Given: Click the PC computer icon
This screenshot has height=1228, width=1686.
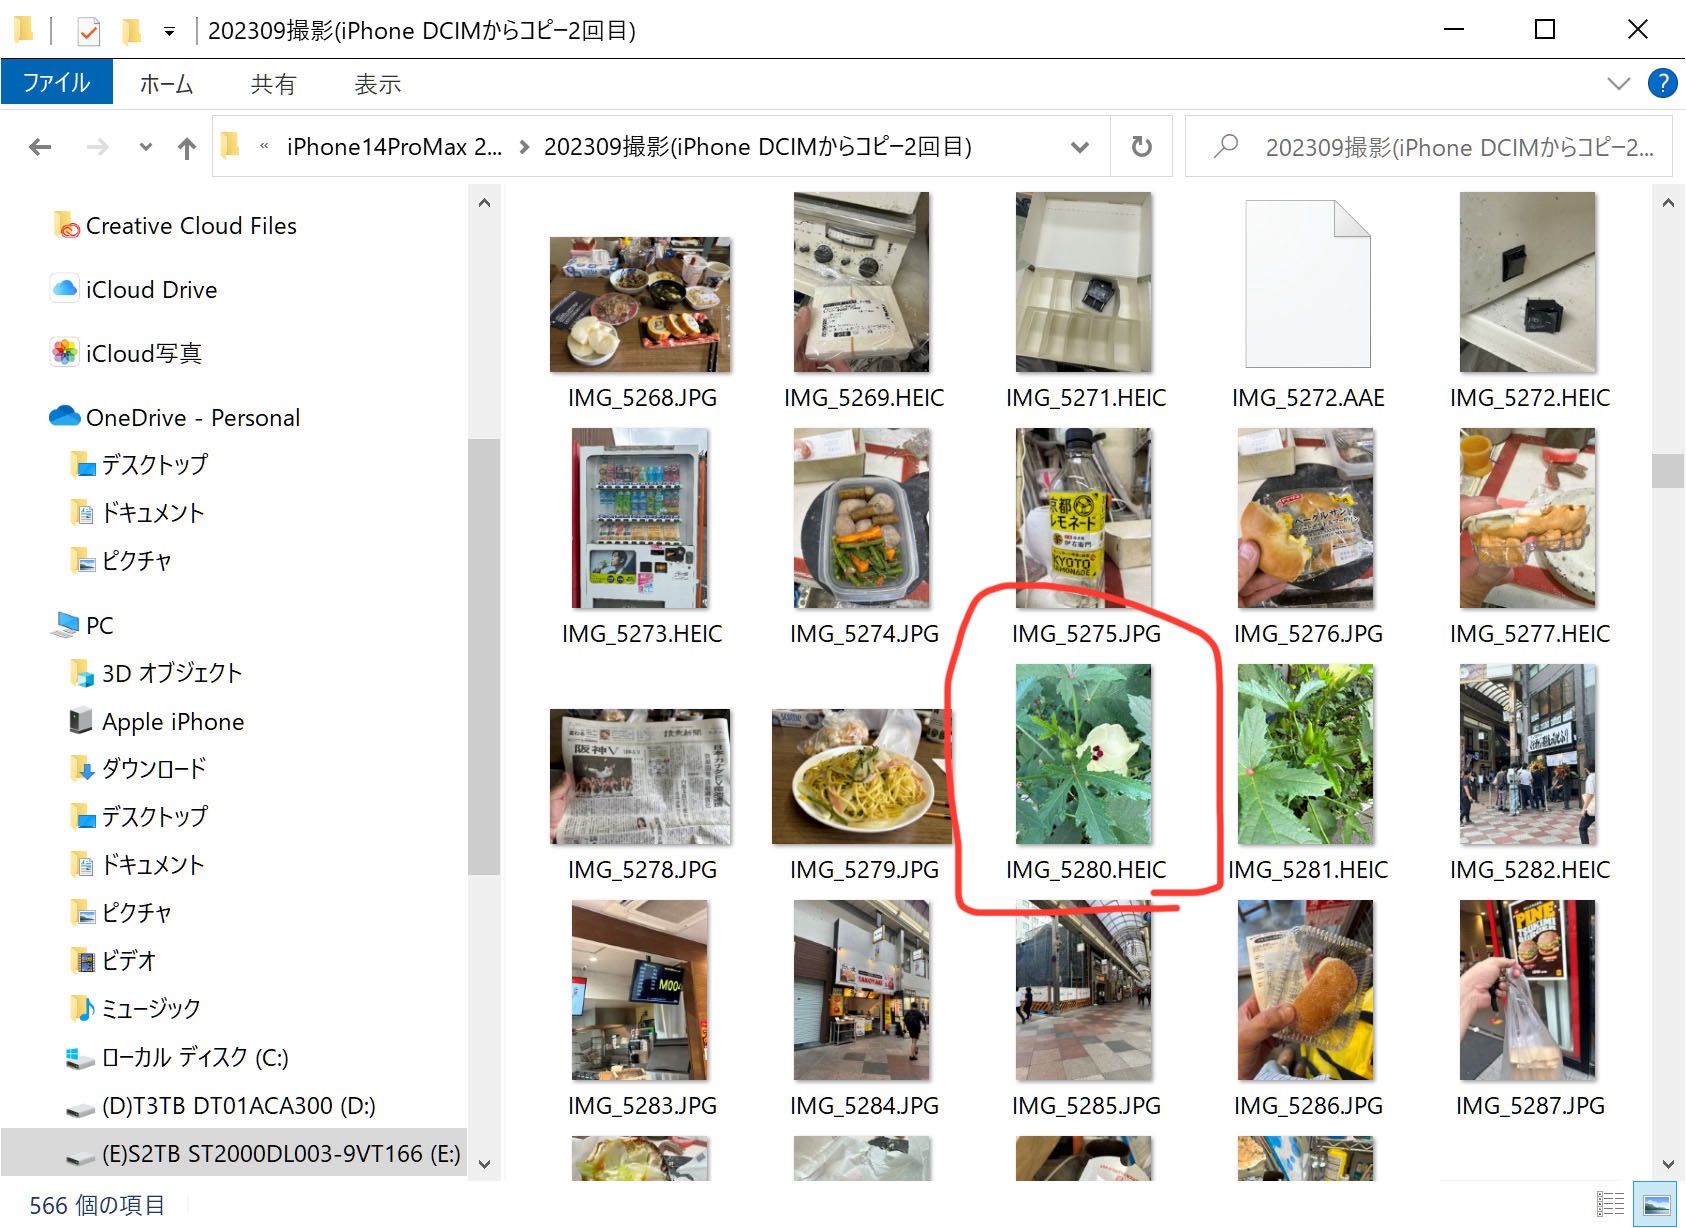Looking at the screenshot, I should (66, 625).
